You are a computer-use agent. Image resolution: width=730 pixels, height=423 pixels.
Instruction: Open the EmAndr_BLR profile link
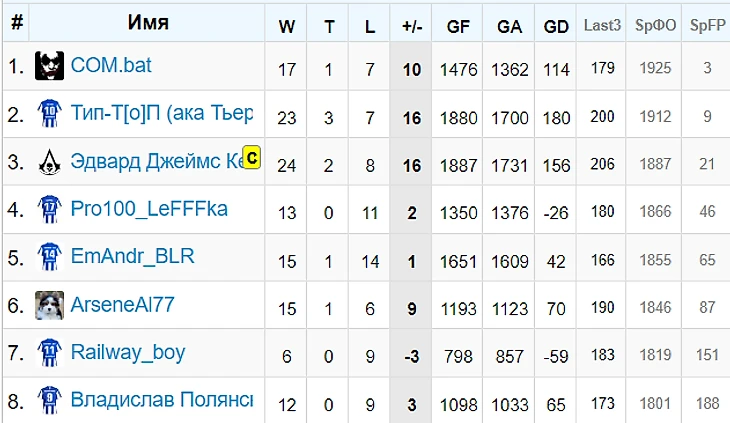132,257
